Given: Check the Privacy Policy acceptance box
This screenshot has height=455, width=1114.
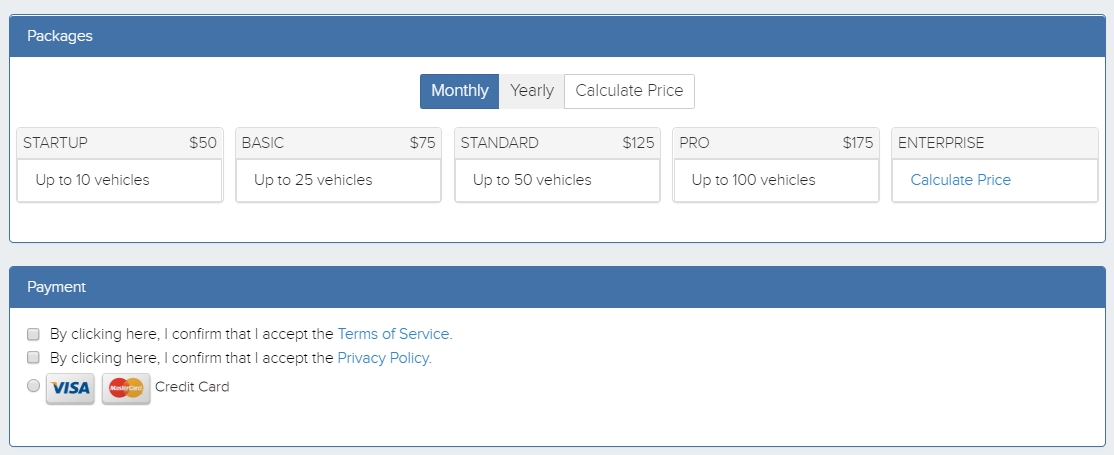Looking at the screenshot, I should [33, 358].
